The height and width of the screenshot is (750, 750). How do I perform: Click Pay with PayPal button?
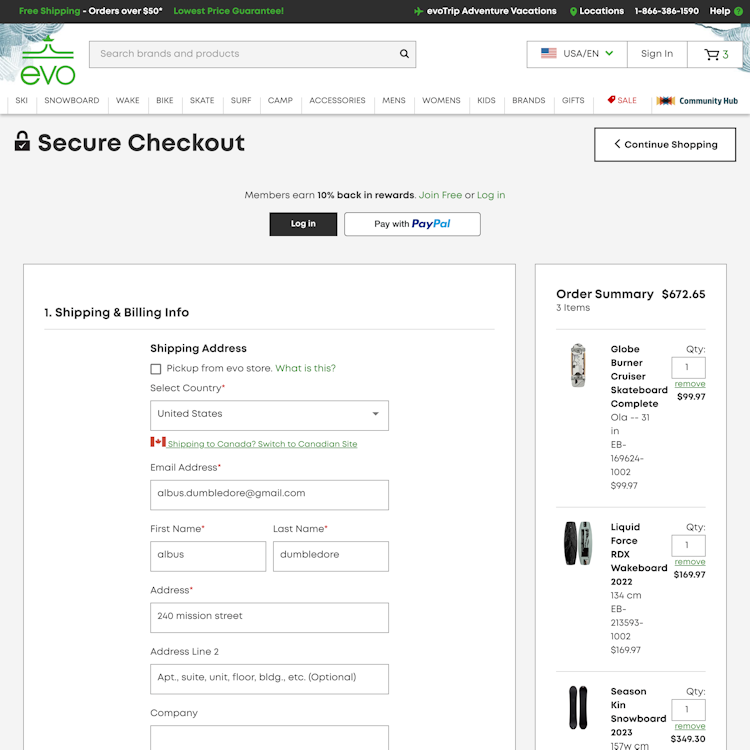coord(412,224)
